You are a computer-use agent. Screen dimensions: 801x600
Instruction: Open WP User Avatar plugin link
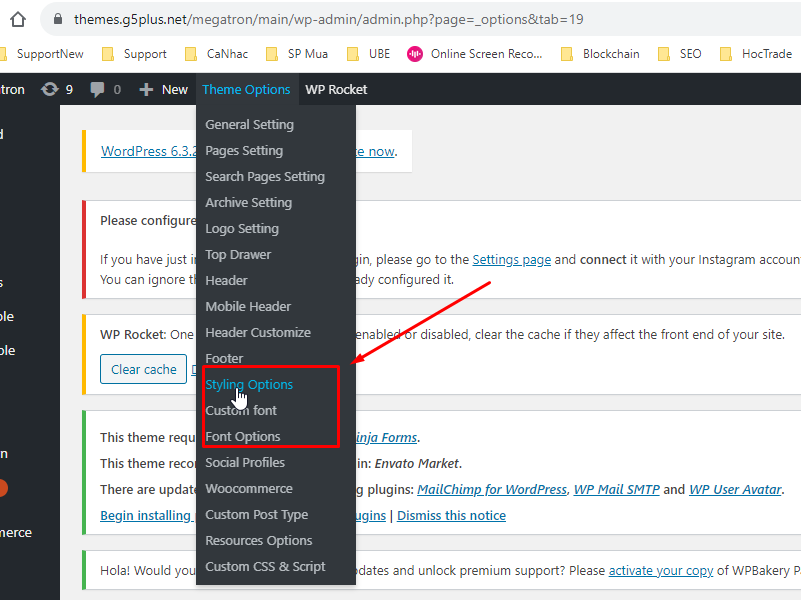pos(736,489)
